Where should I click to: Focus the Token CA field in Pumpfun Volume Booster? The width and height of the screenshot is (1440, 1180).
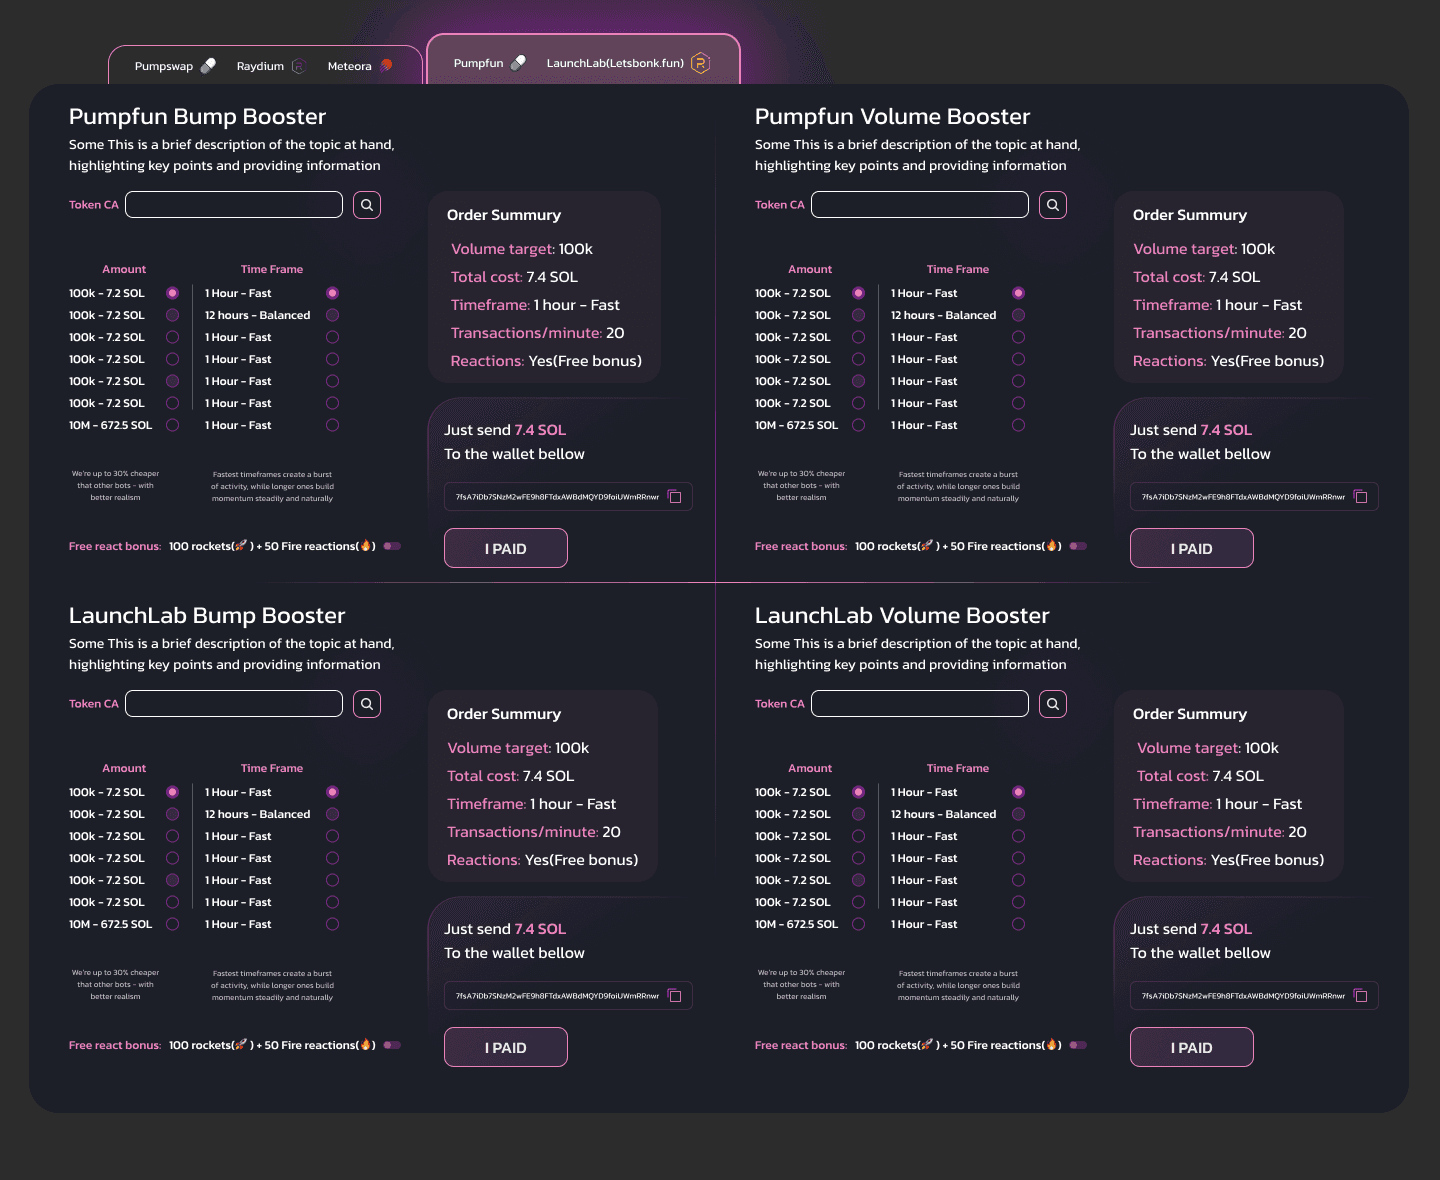coord(920,205)
